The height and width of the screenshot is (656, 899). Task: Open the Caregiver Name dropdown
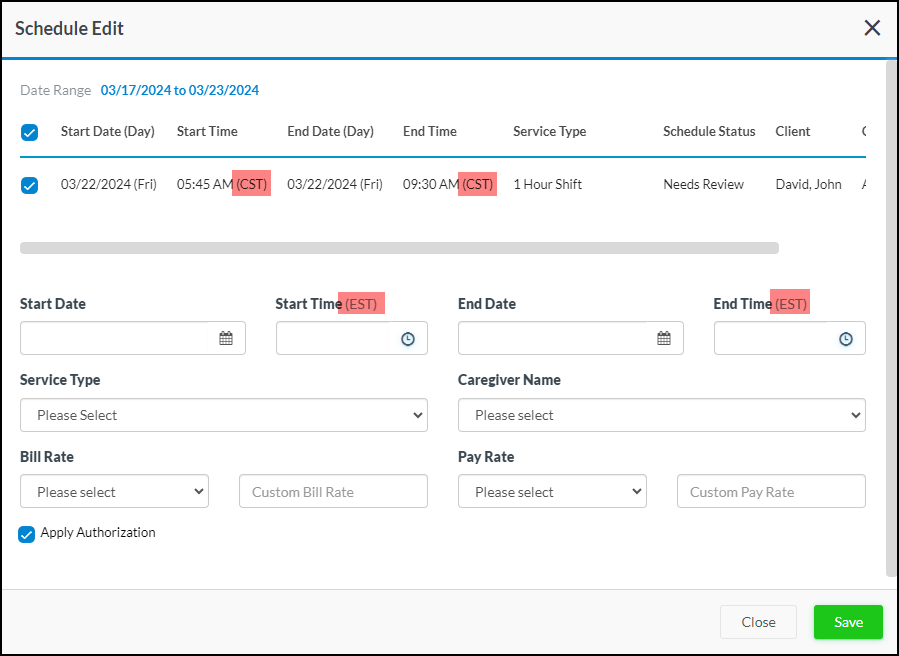tap(661, 415)
